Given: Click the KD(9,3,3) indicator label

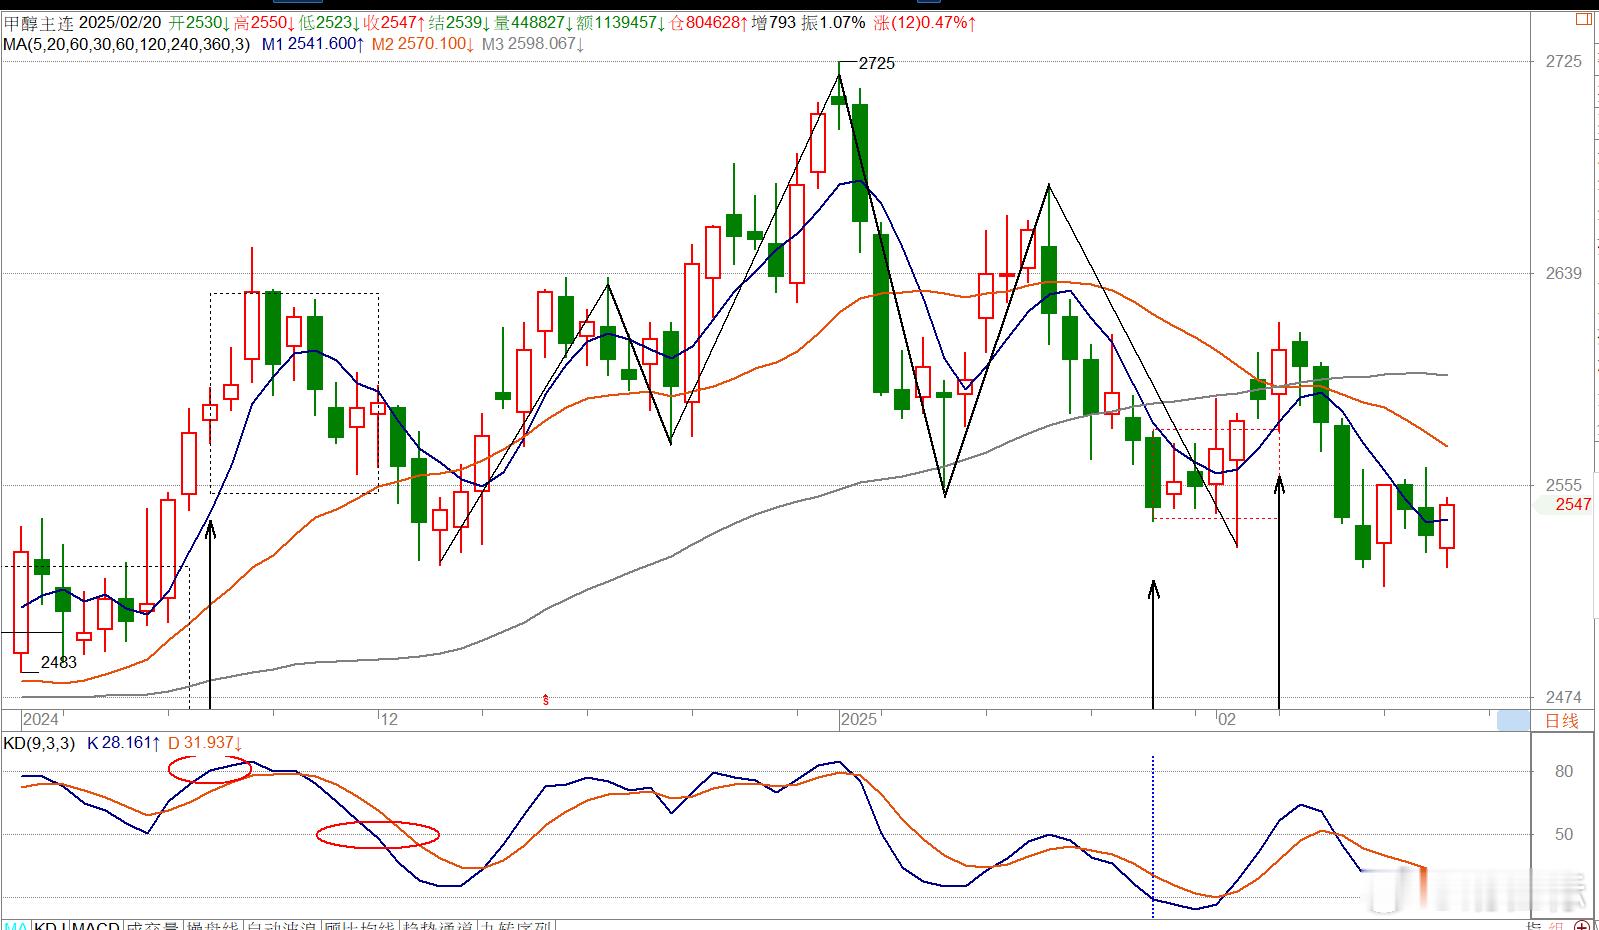Looking at the screenshot, I should coord(39,743).
